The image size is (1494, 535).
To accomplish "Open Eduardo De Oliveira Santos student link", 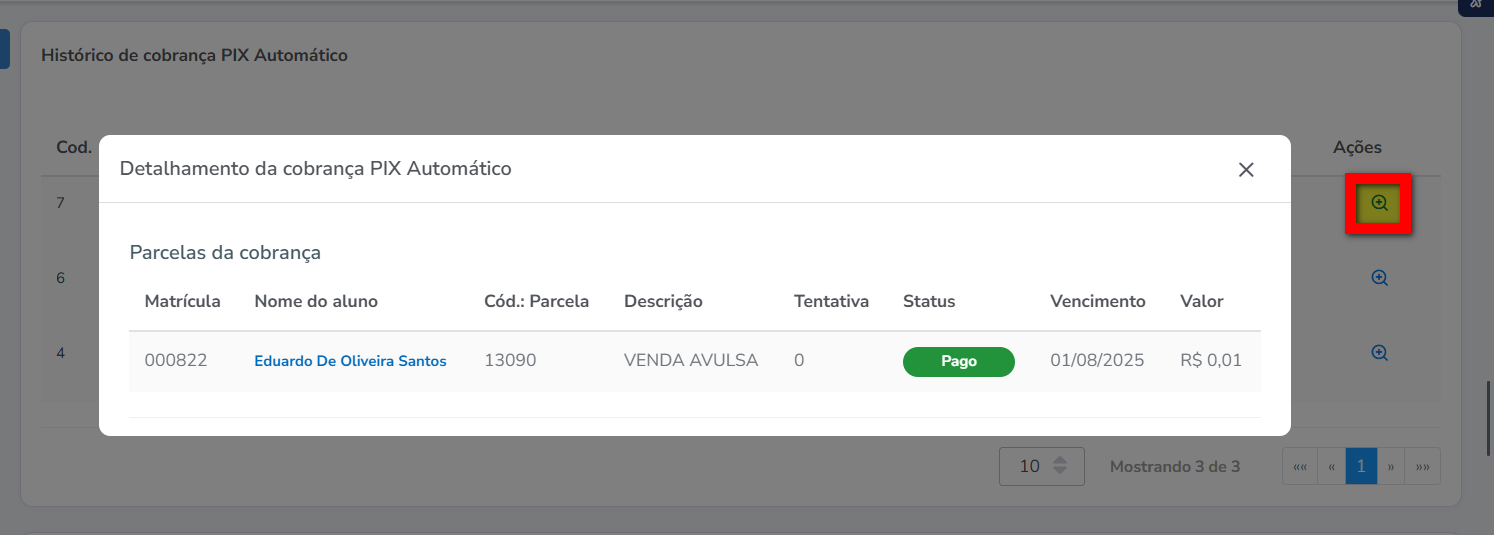I will click(x=350, y=361).
